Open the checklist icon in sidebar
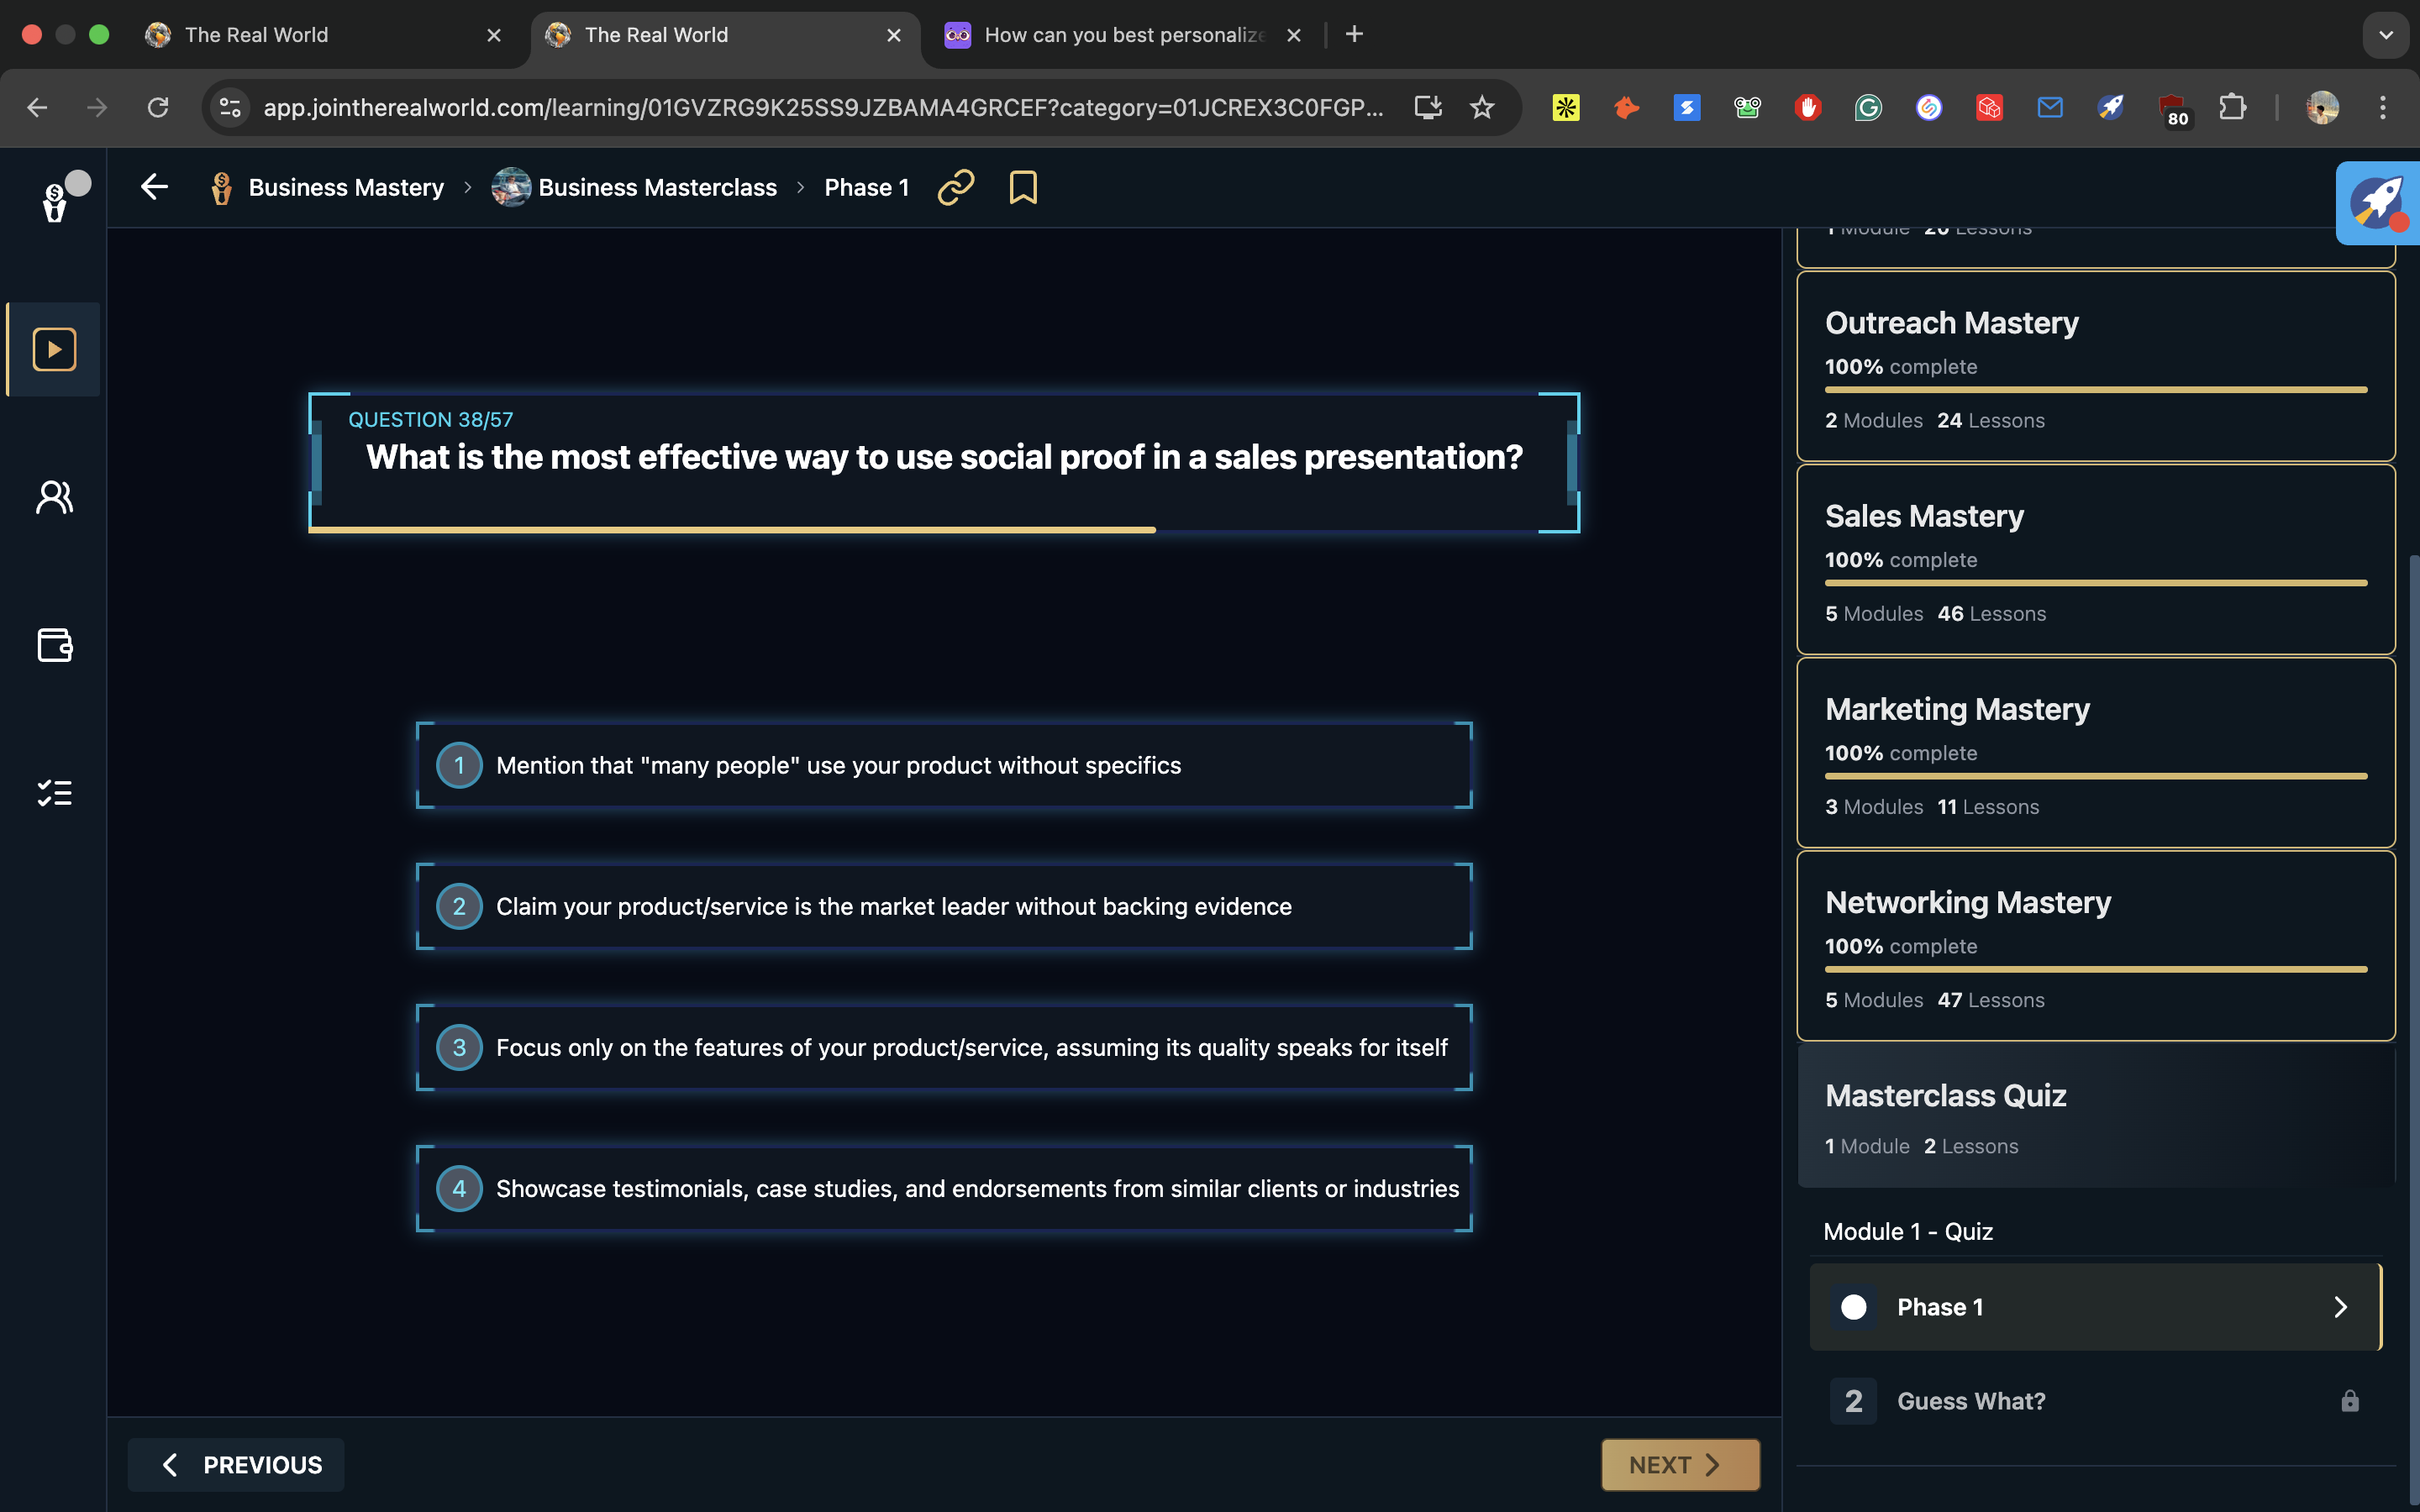Screen dimensions: 2420x1512 tap(54, 793)
